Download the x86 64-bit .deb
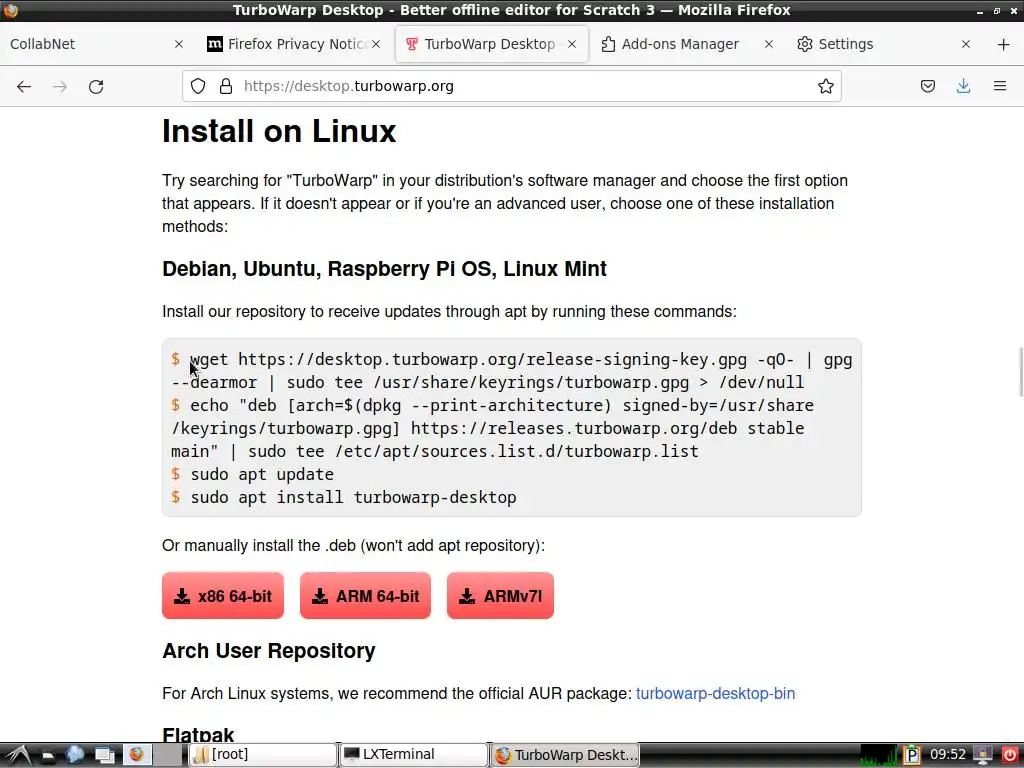 [x=223, y=596]
